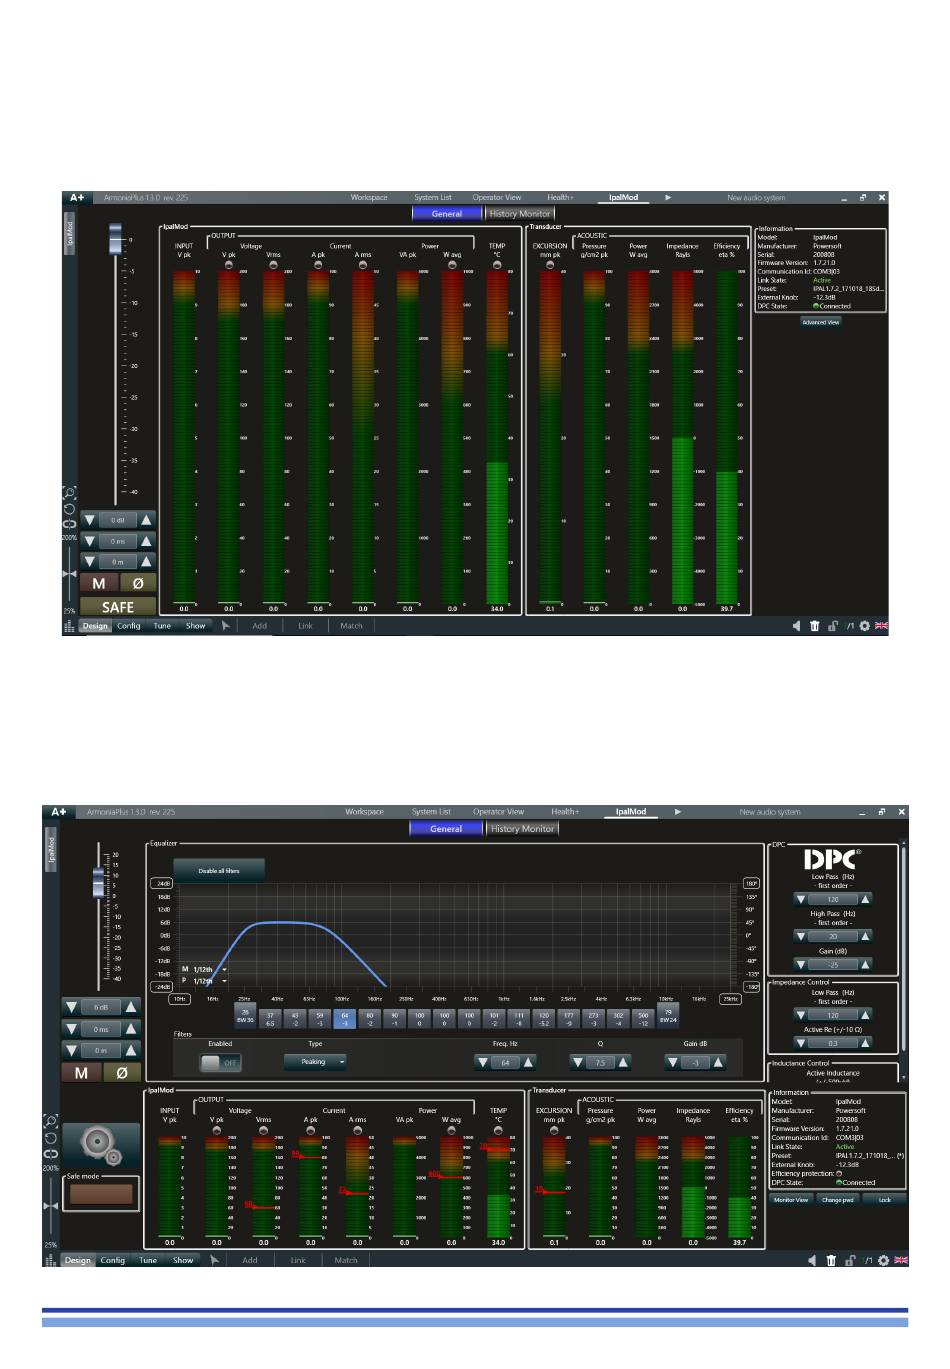950x1369 pixels.
Task: Click the up arrow for Active Re value
Action: [866, 1043]
